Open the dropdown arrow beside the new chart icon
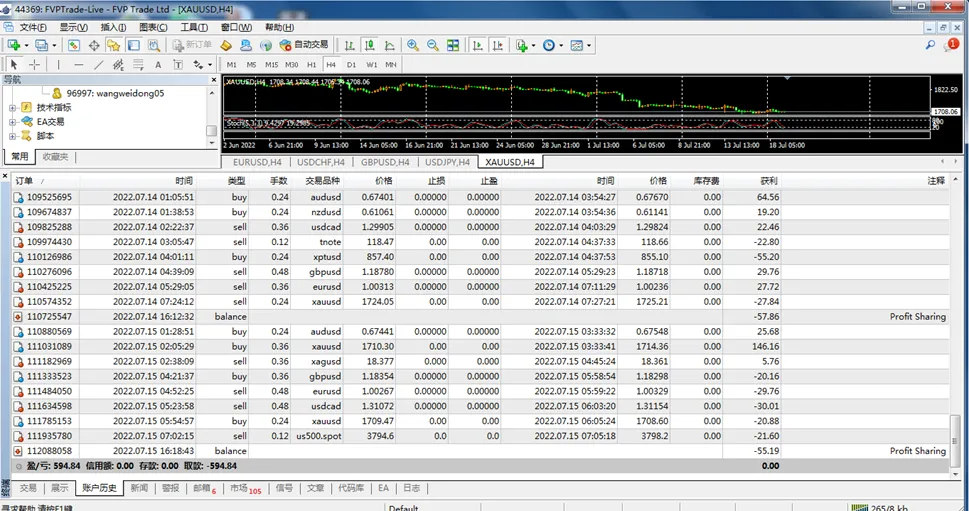This screenshot has width=969, height=511. [x=26, y=46]
